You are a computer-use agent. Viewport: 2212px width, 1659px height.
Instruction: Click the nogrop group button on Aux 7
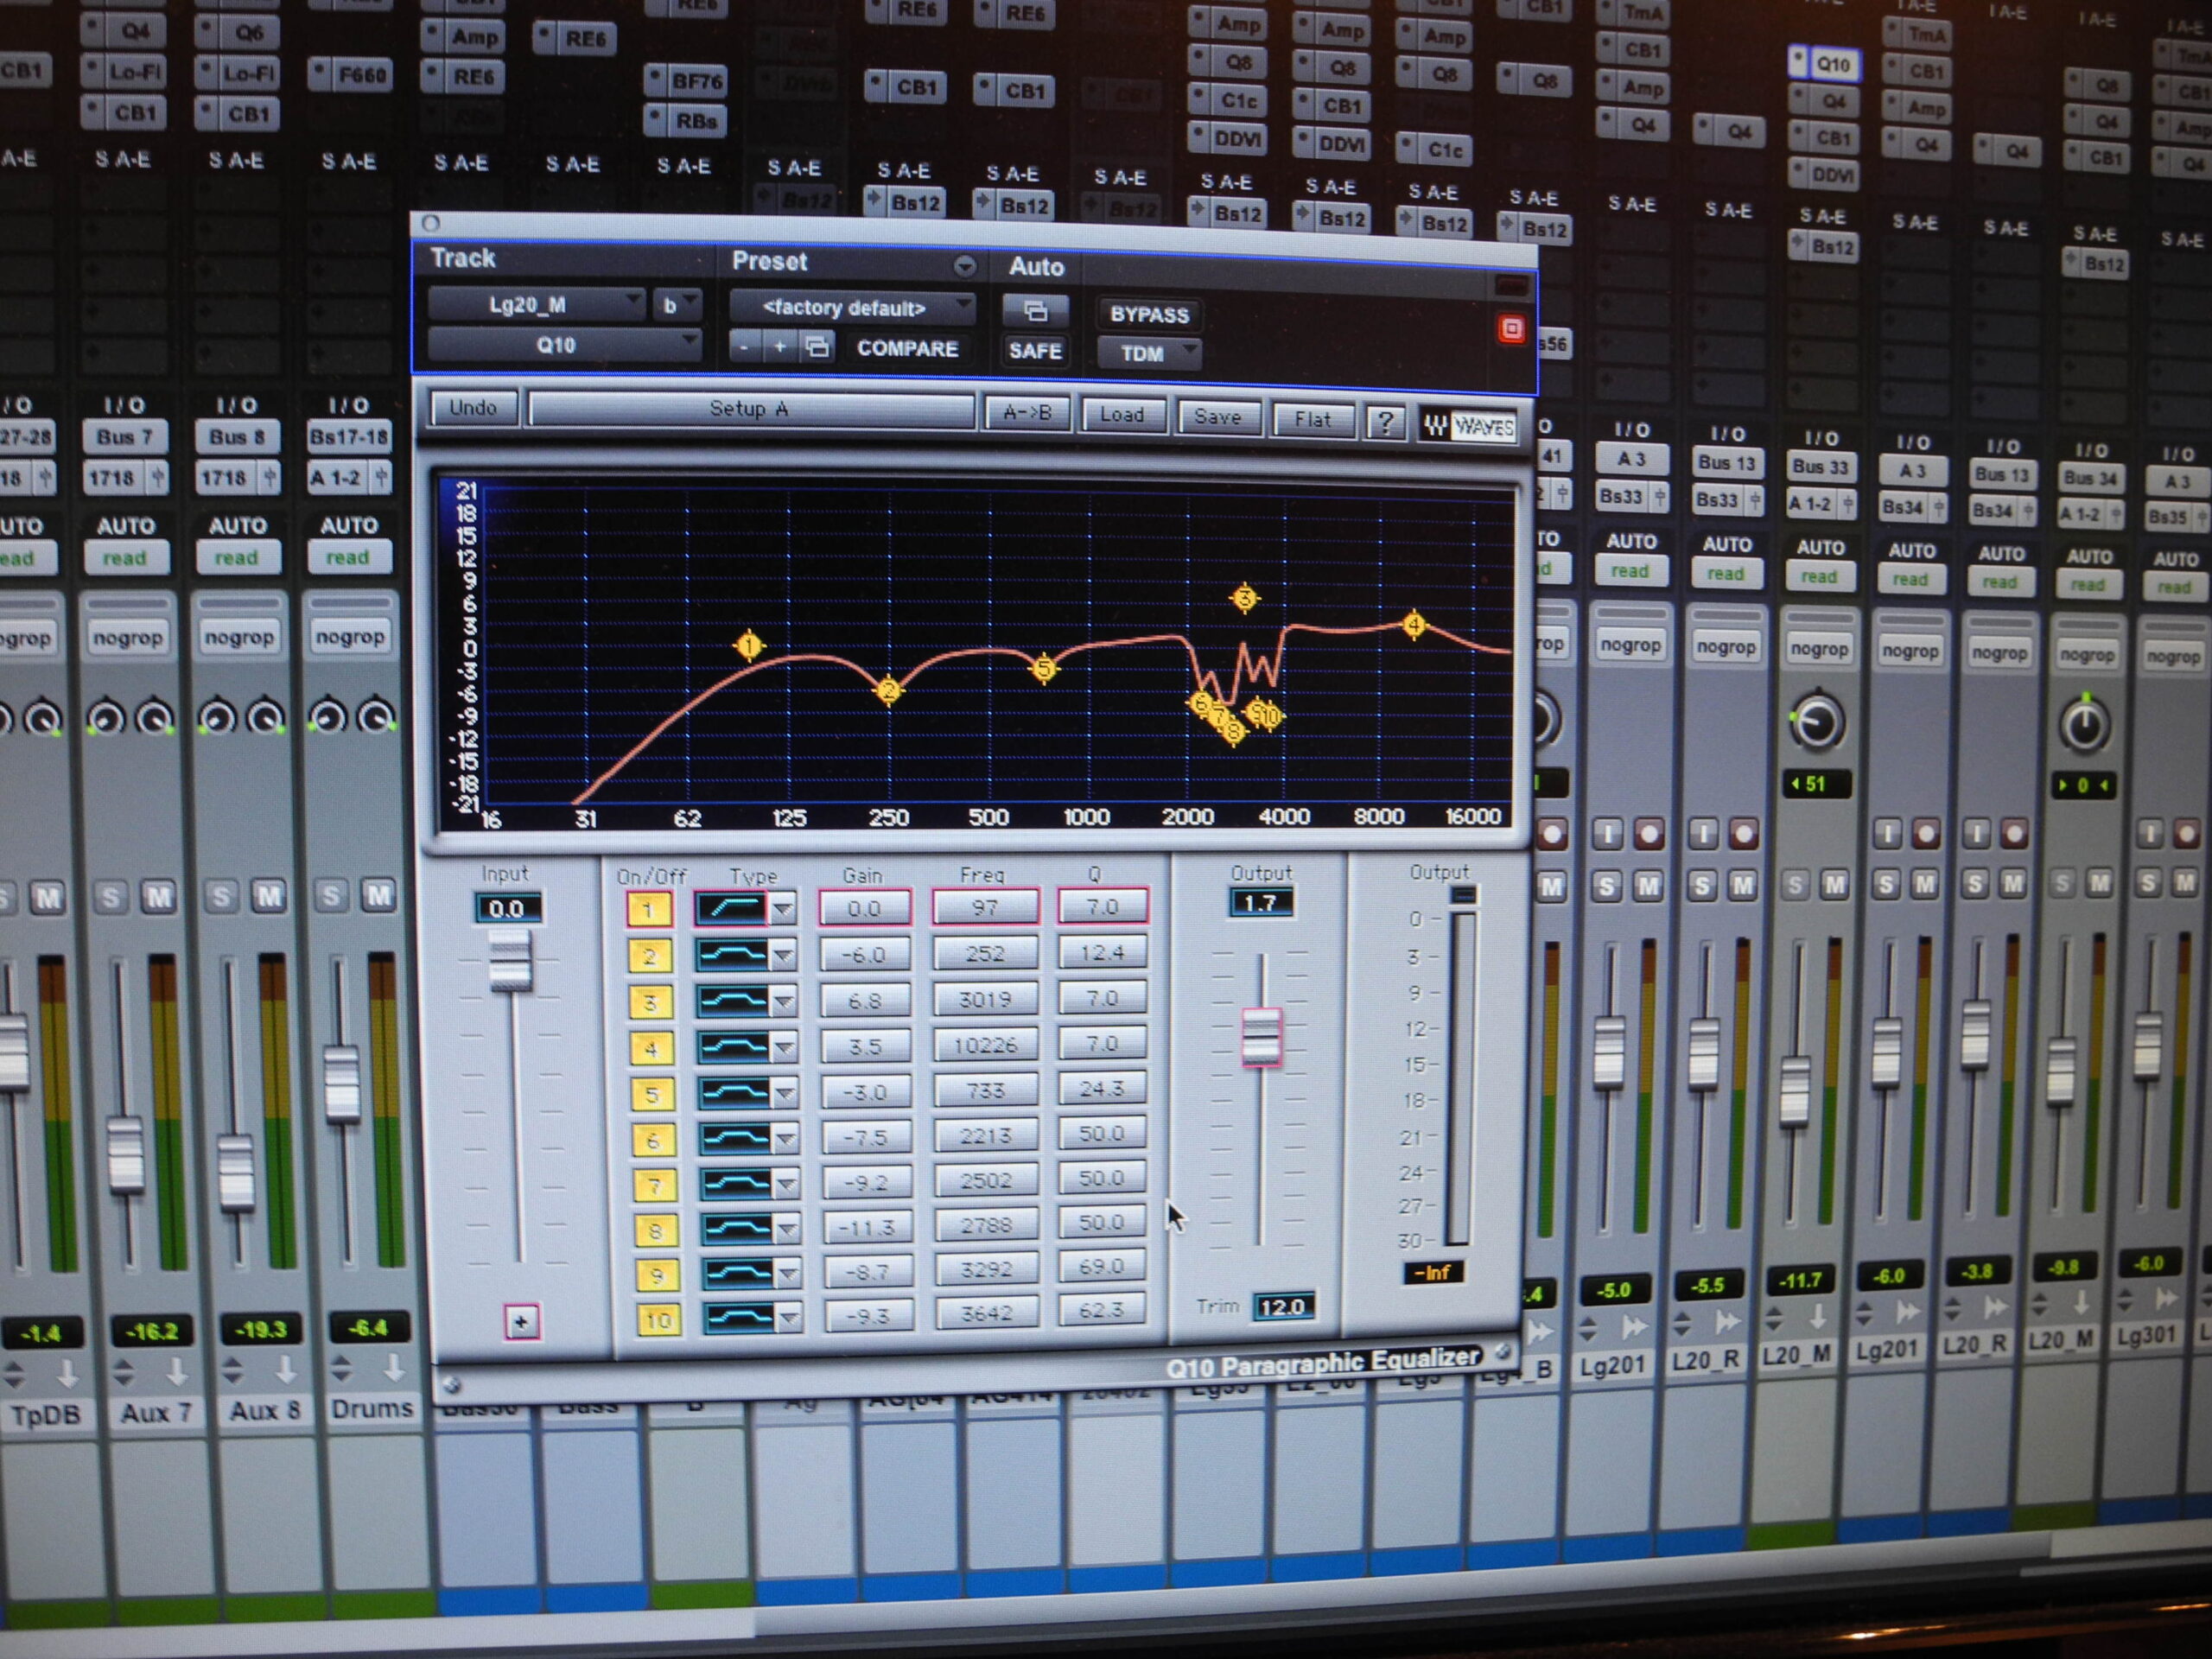tap(127, 637)
